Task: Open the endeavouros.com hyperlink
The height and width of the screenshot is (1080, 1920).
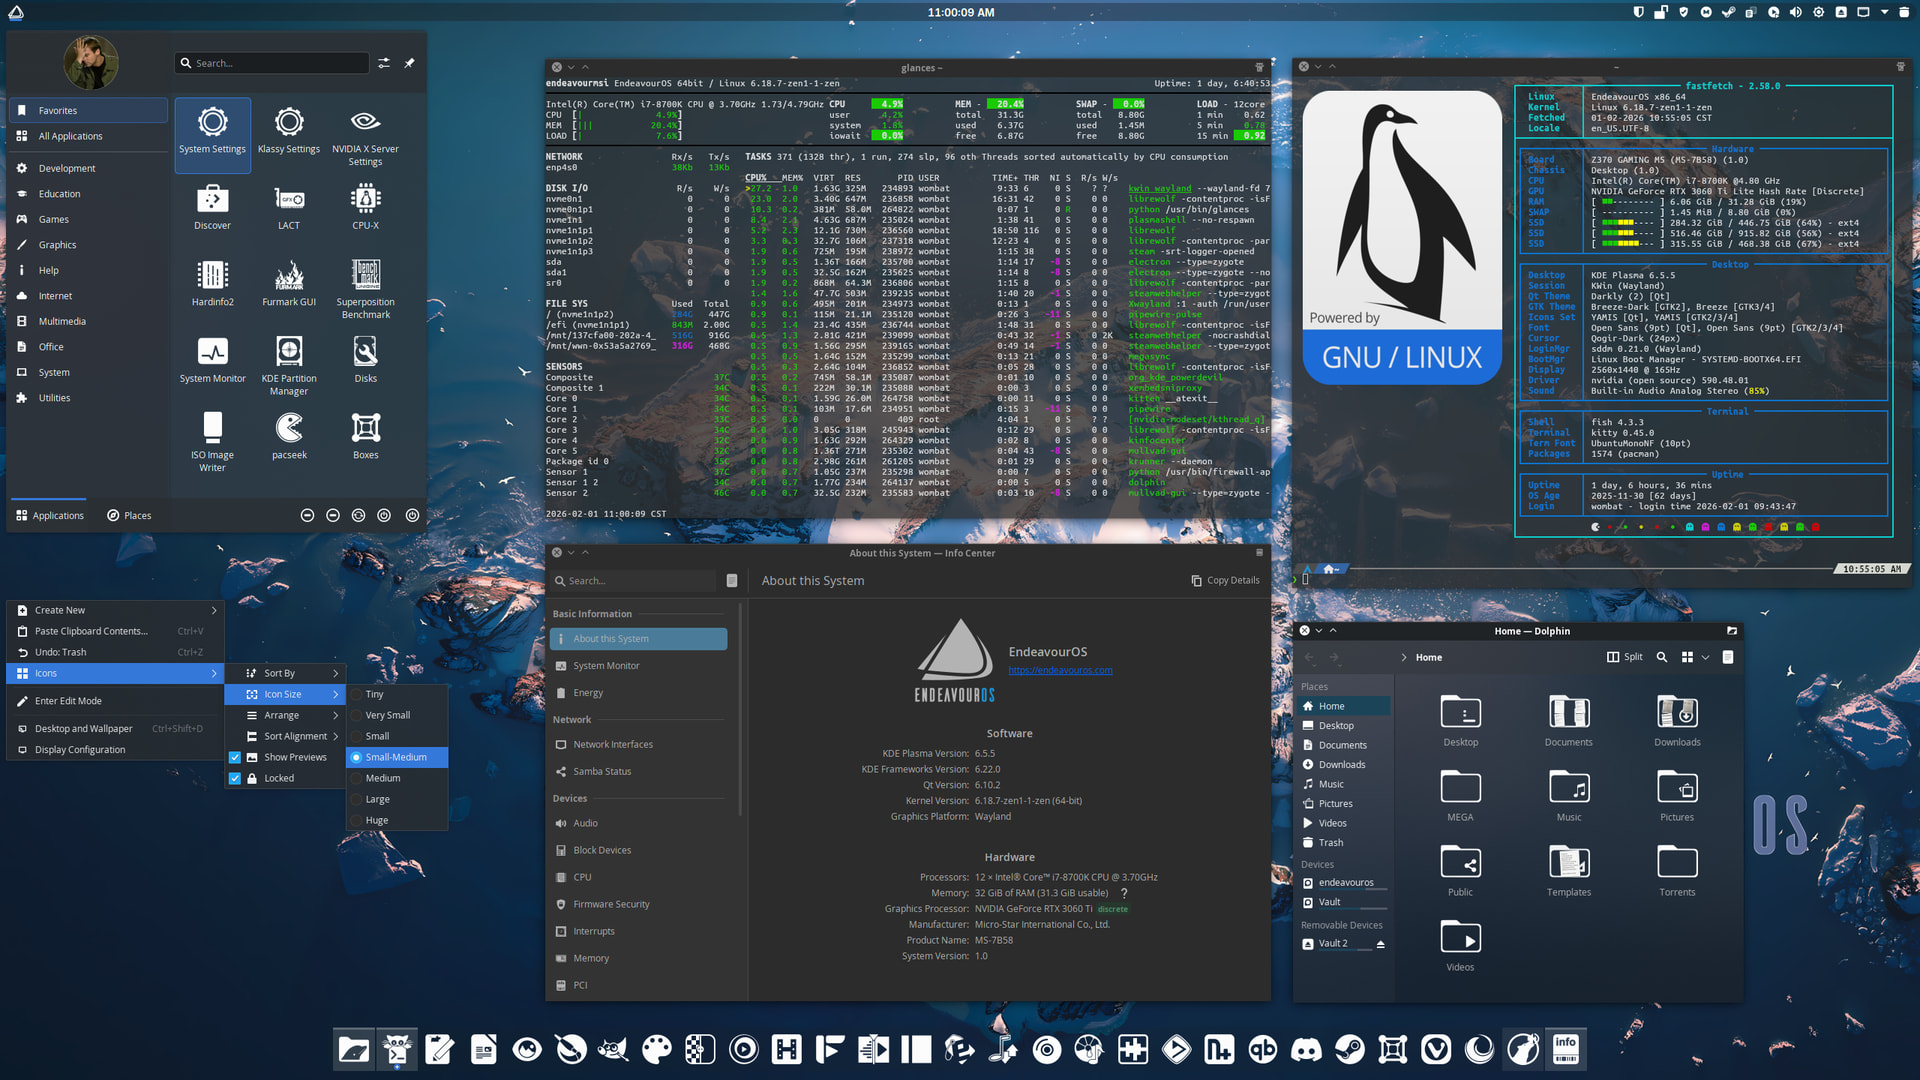Action: pos(1060,670)
